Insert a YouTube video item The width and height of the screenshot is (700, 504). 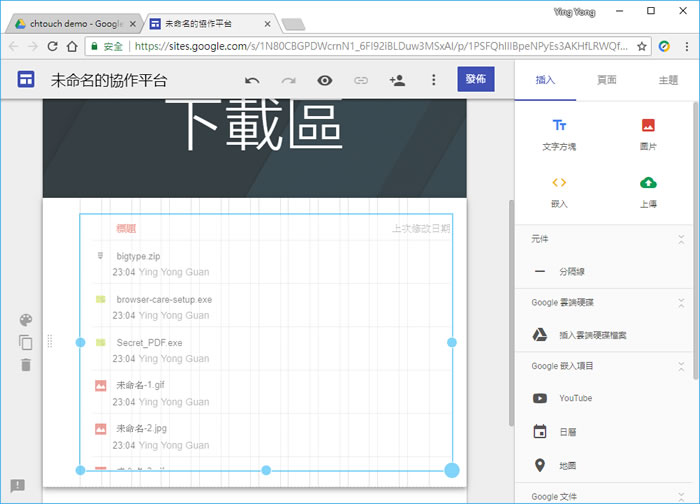[x=575, y=398]
